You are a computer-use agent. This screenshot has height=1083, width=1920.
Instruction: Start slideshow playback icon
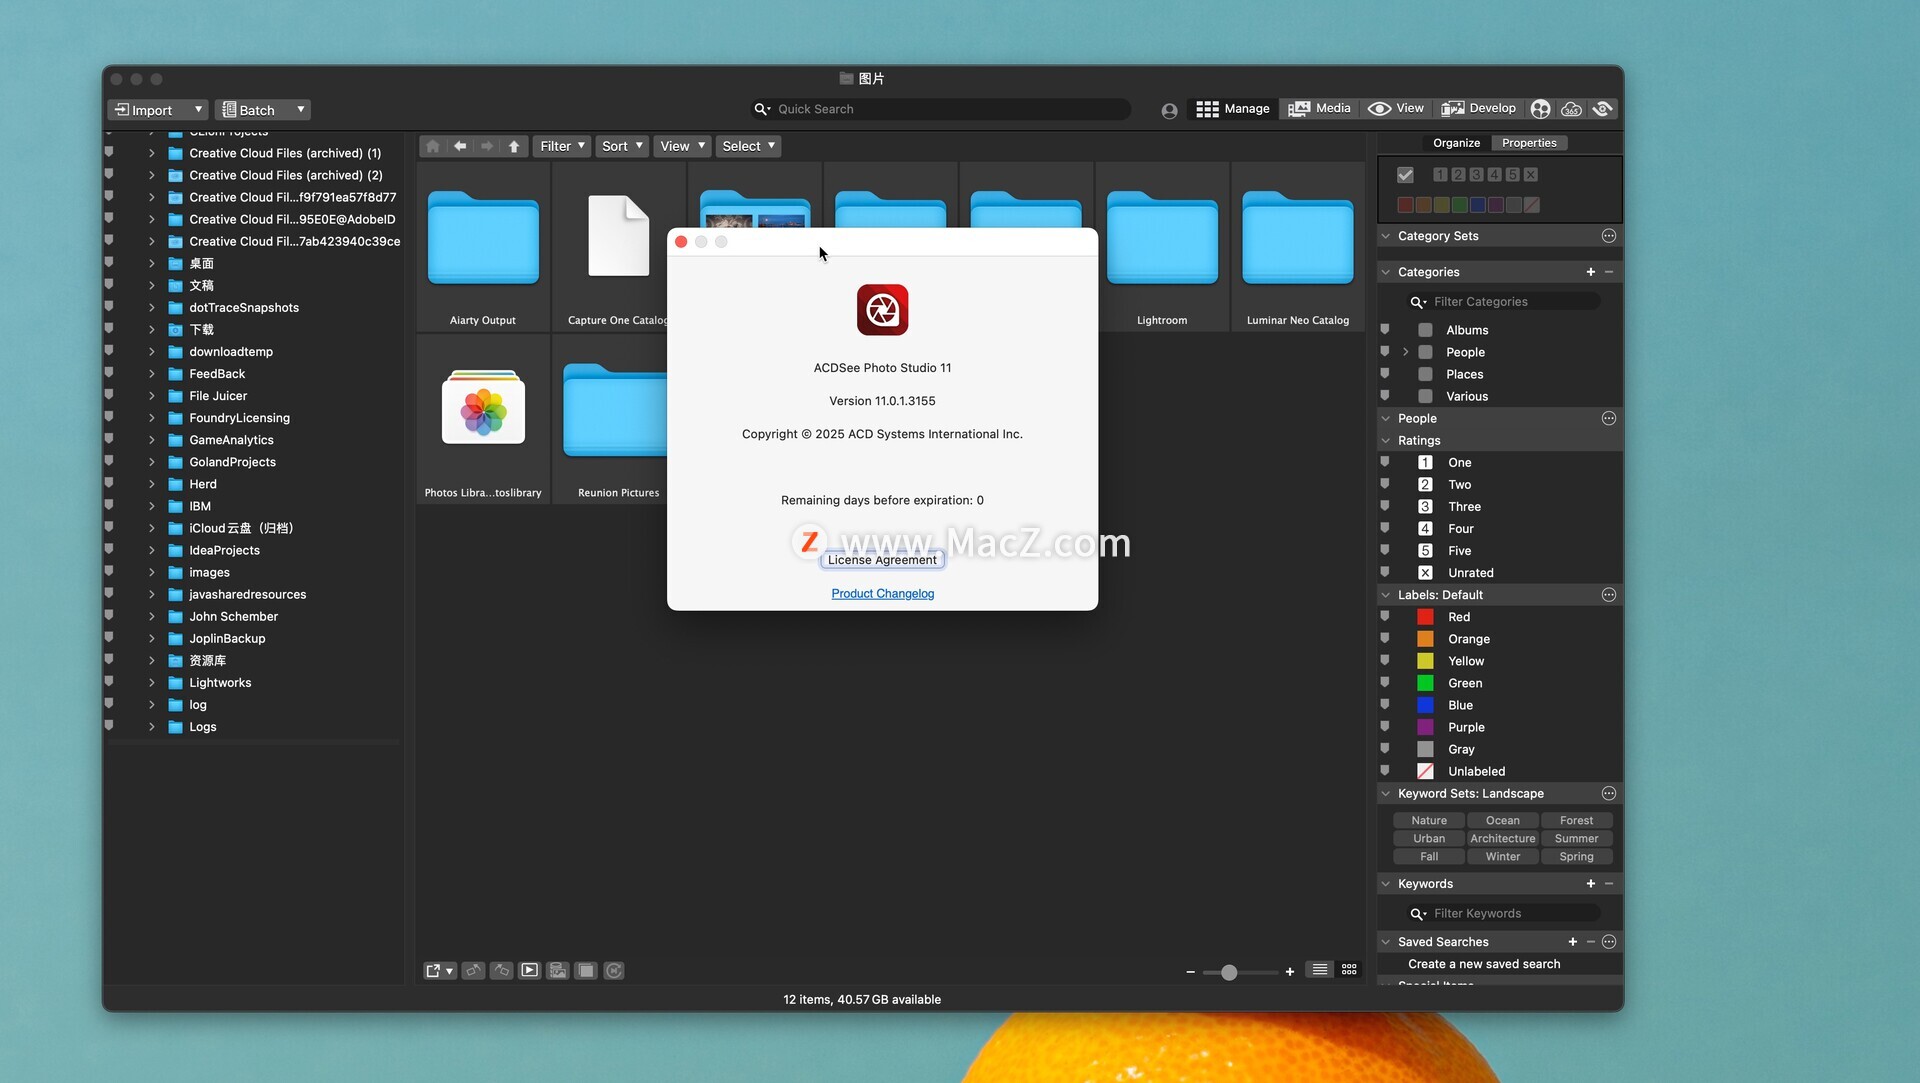(530, 970)
